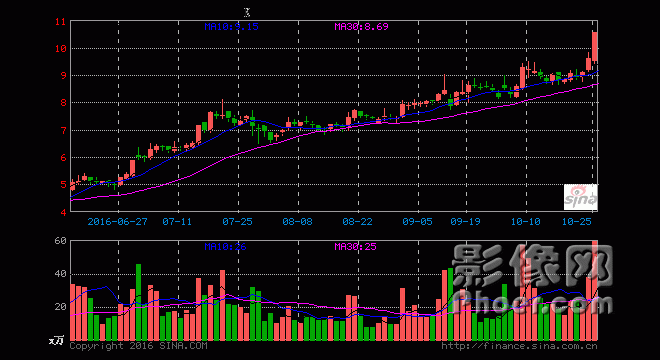The width and height of the screenshot is (660, 360).
Task: Click the tall green volume bar near 07-04
Action: pyautogui.click(x=138, y=302)
